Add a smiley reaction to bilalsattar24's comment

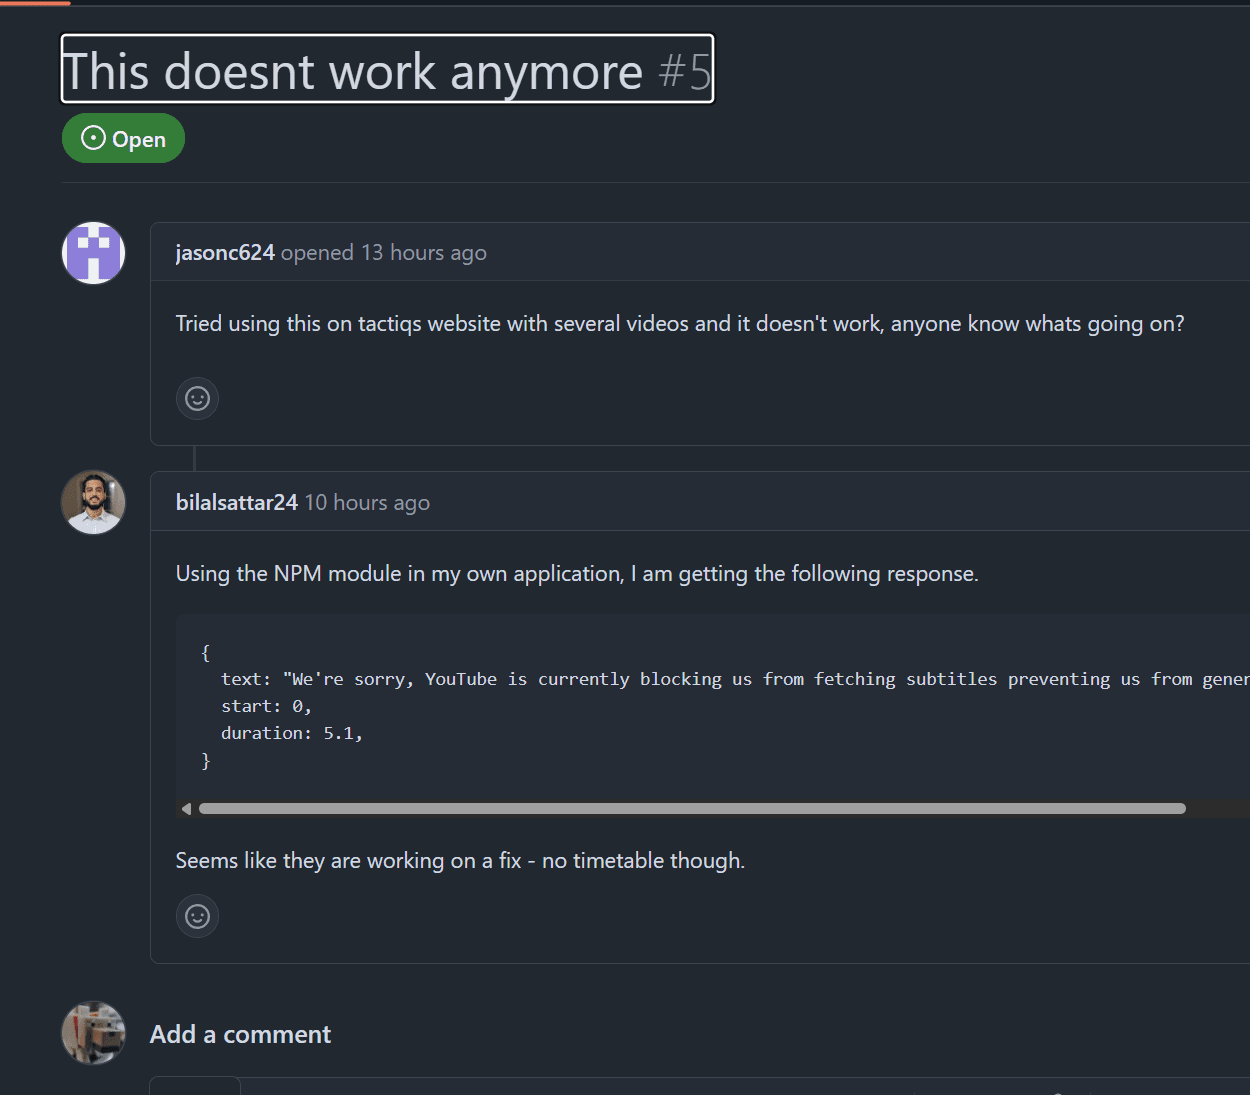pos(197,915)
